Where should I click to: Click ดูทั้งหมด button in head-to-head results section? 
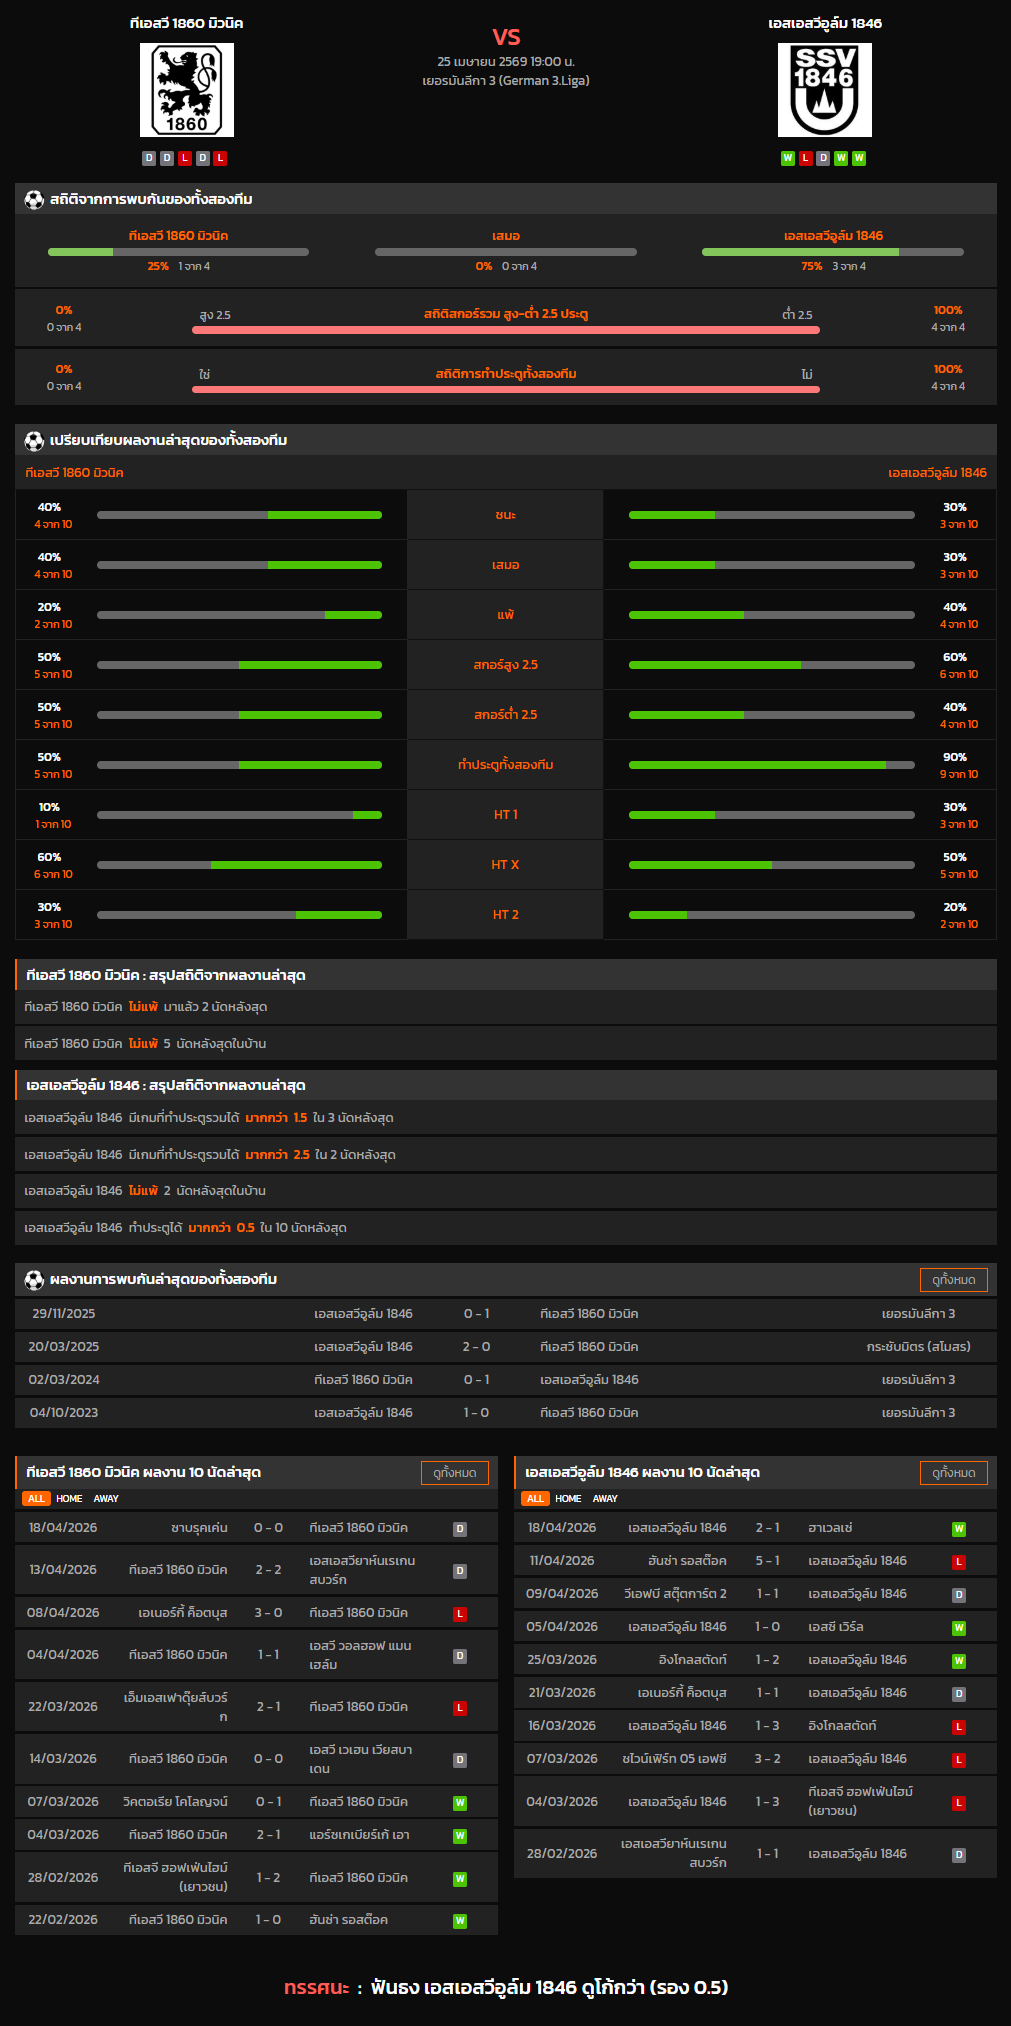point(953,1279)
